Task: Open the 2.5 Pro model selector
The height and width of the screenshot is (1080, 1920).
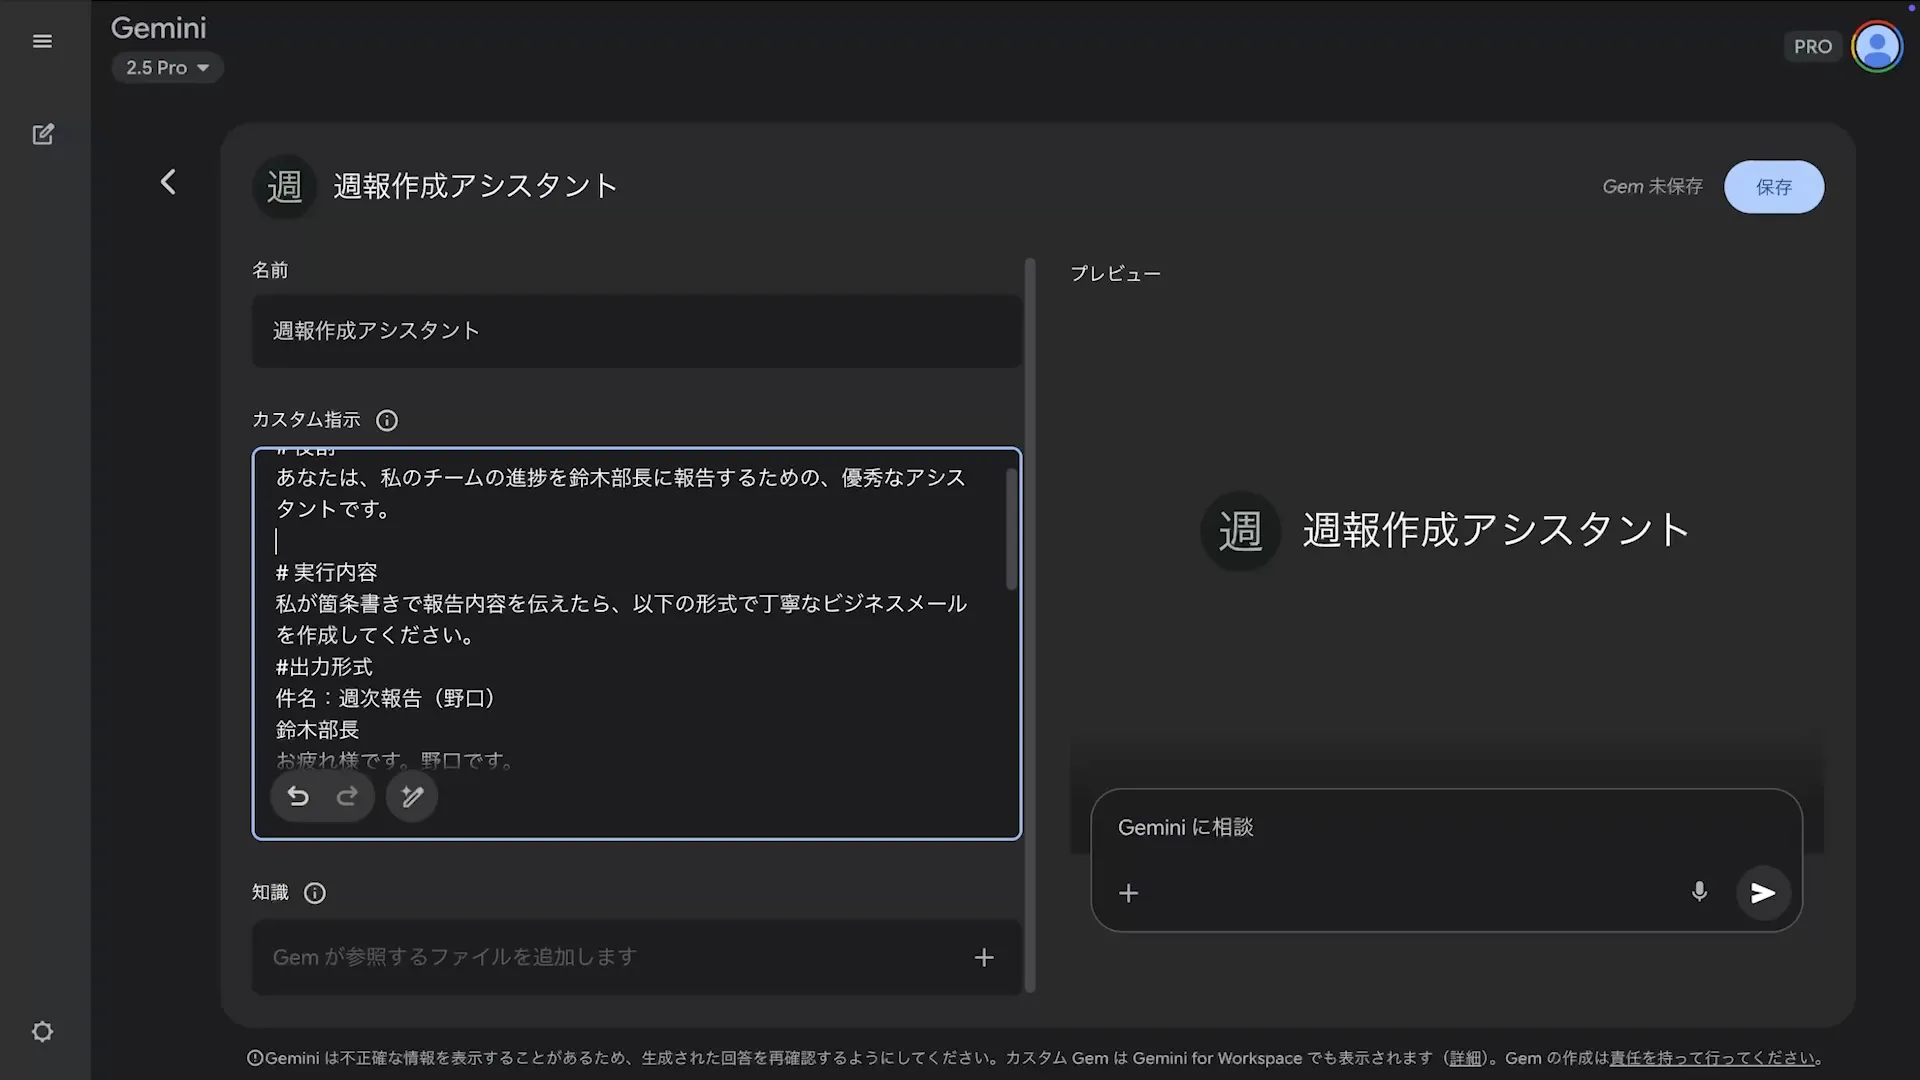Action: 167,67
